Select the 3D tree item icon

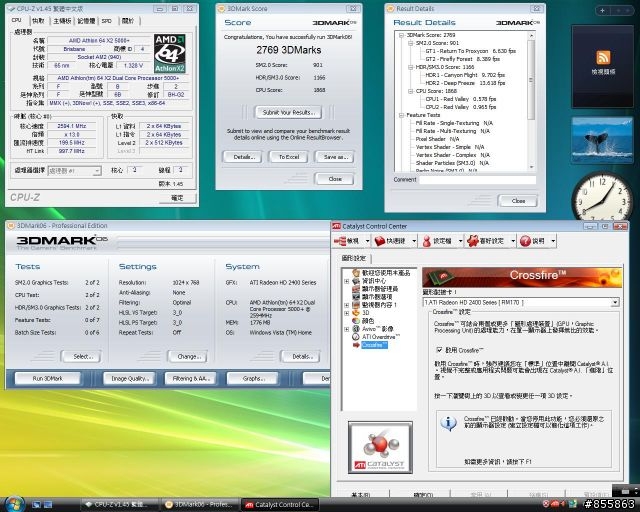coord(356,313)
